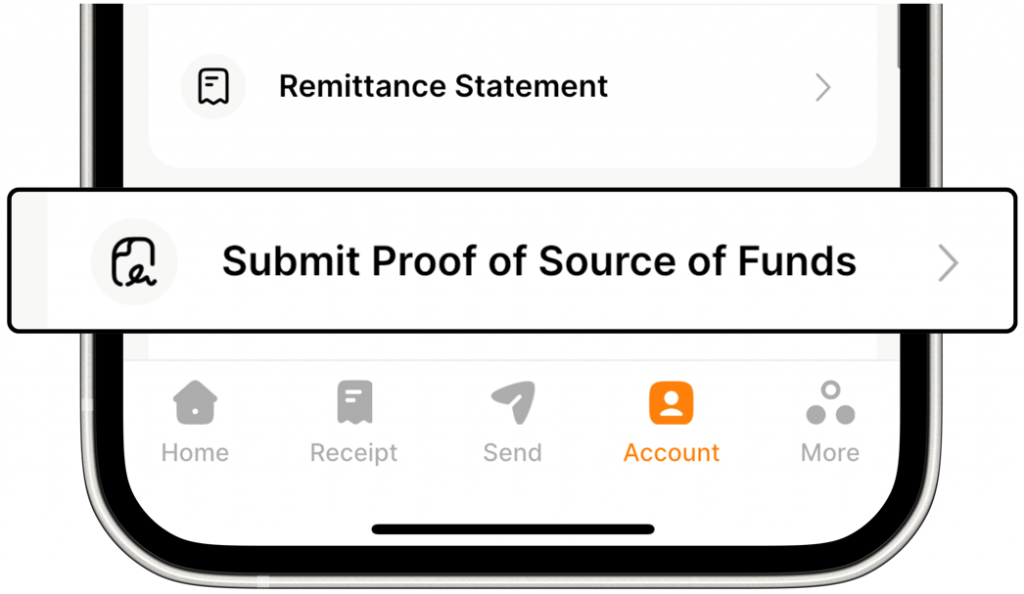Expand Remittance Statement via its chevron arrow
The height and width of the screenshot is (594, 1024).
click(x=823, y=88)
